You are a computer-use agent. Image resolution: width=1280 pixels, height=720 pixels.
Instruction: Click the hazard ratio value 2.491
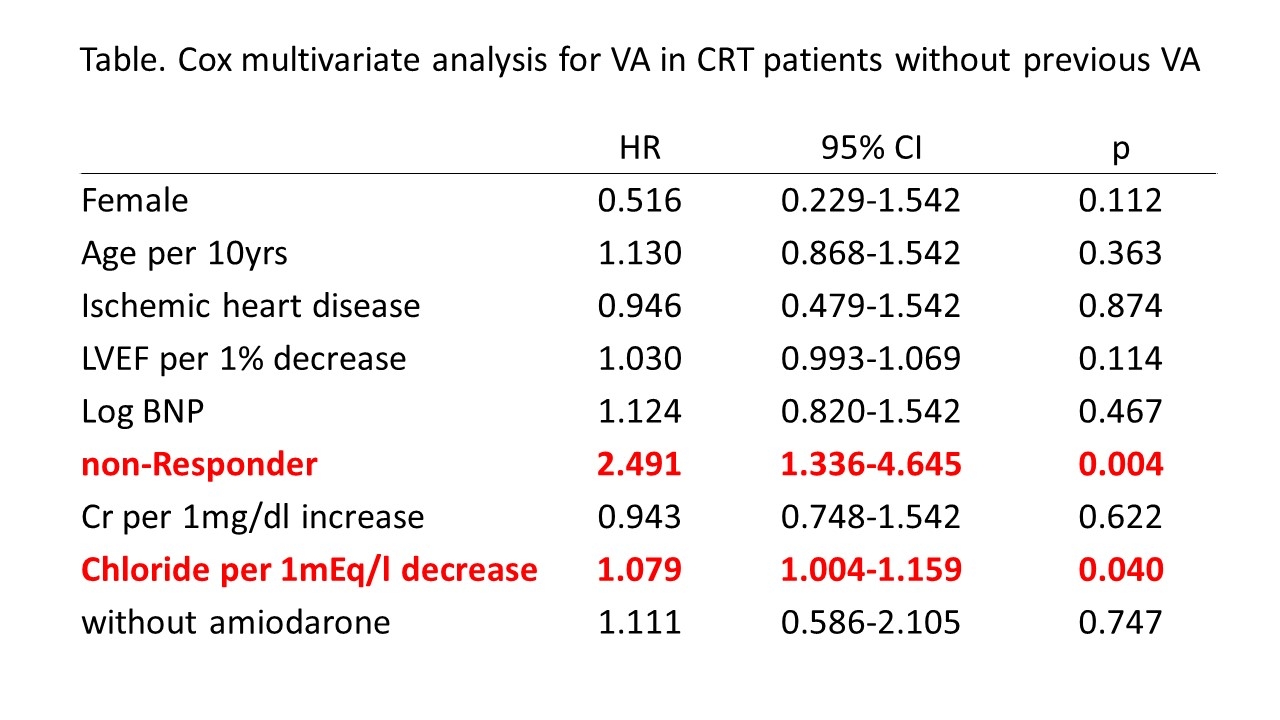640,464
